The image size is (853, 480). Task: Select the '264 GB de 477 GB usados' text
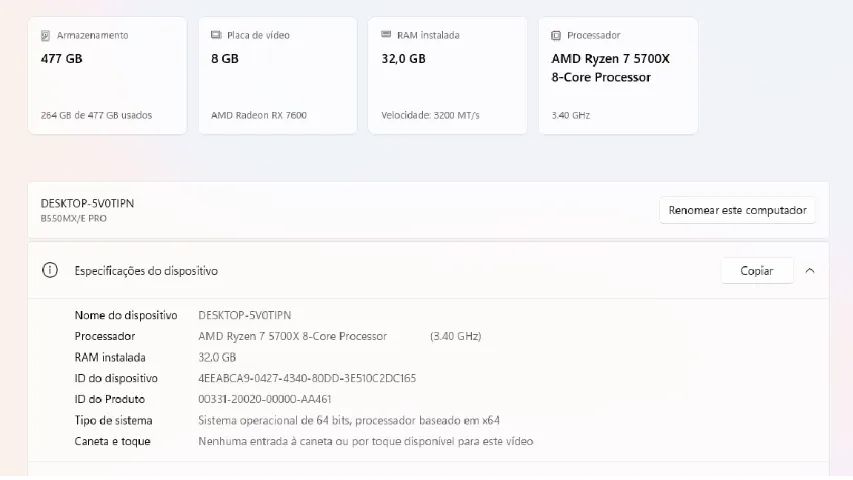click(x=96, y=115)
